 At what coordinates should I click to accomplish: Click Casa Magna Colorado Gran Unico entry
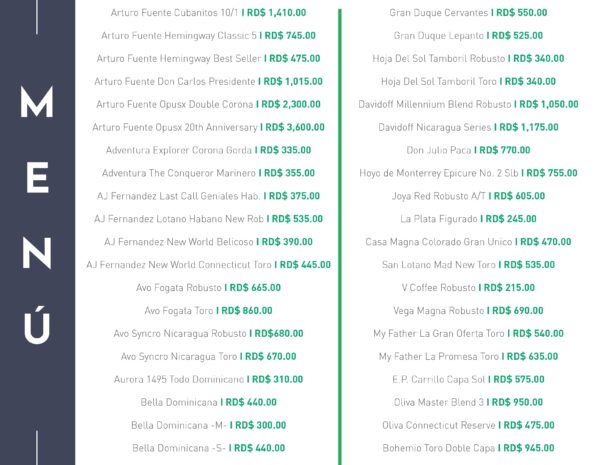pyautogui.click(x=468, y=242)
